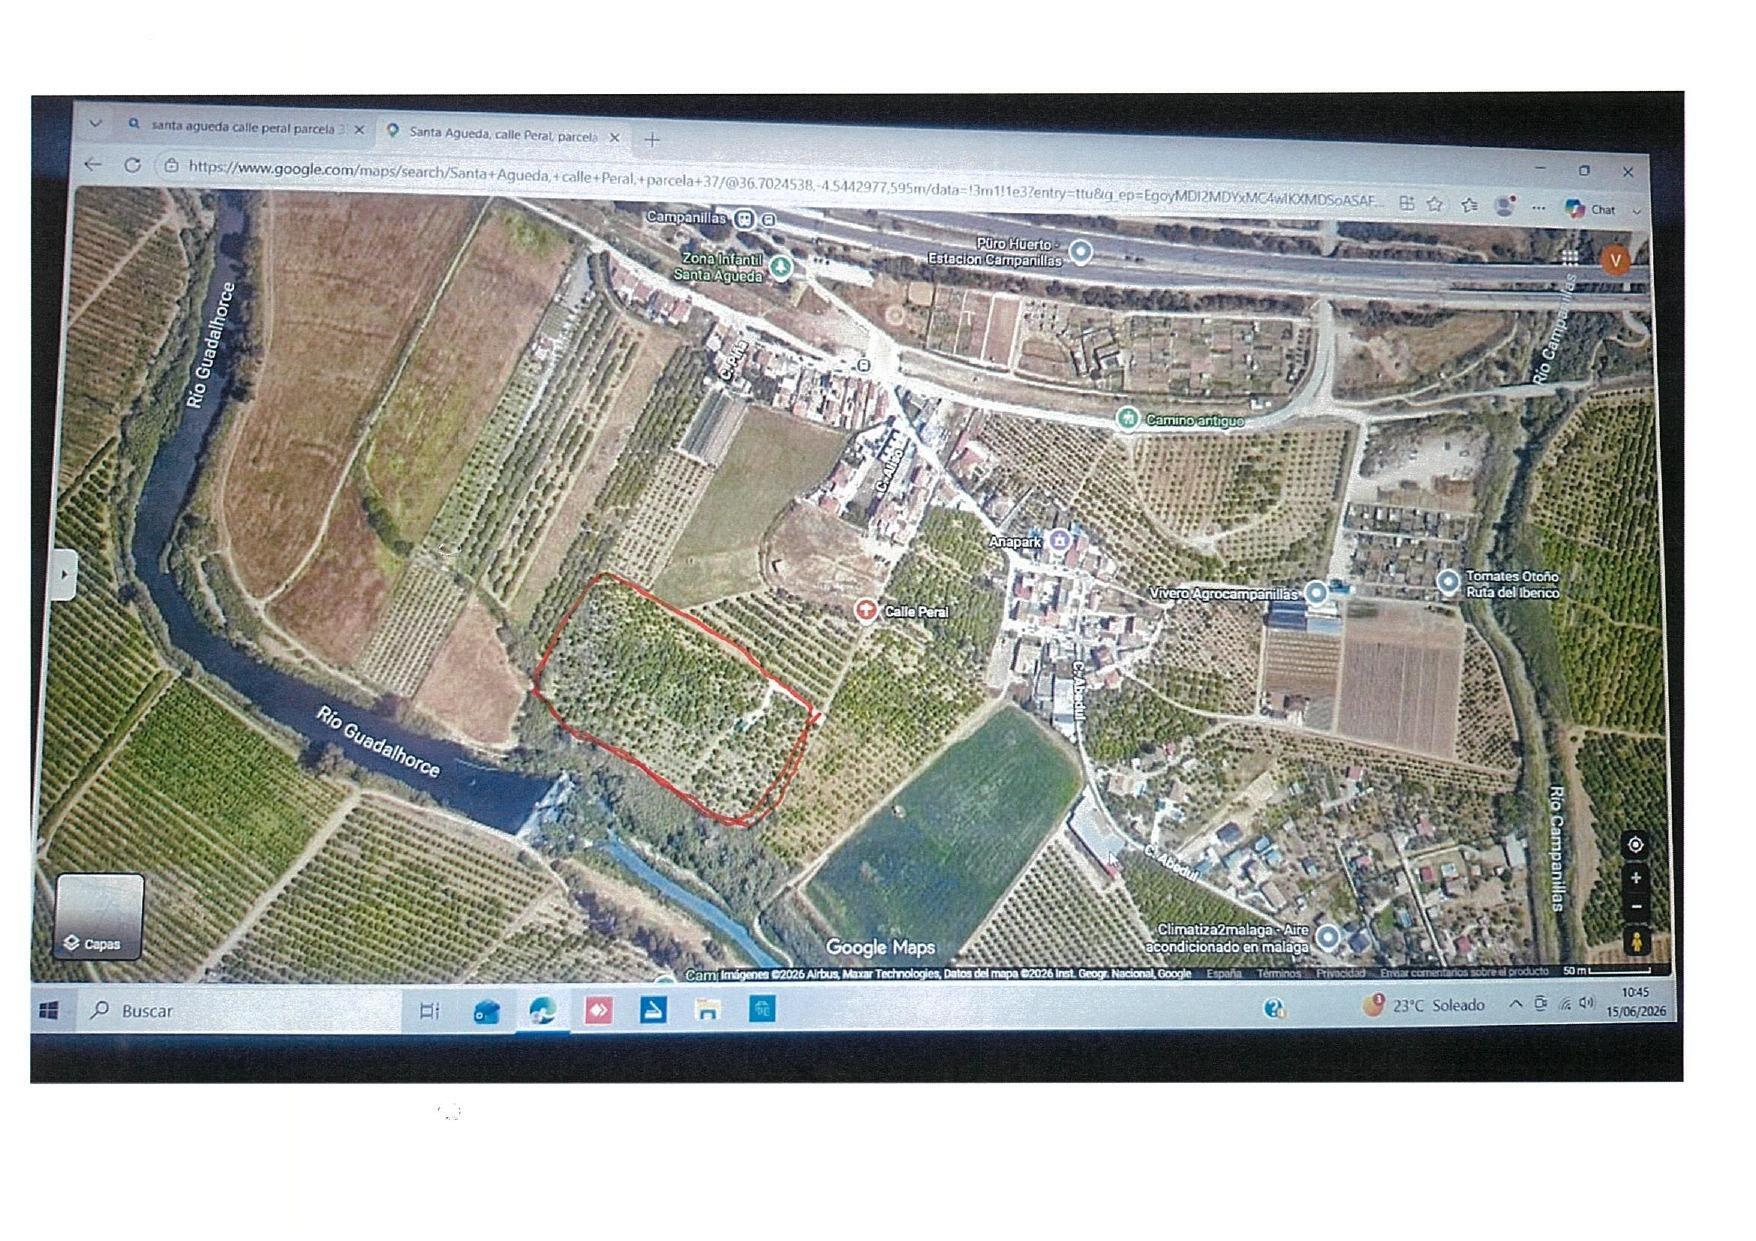The width and height of the screenshot is (1756, 1241).
Task: Open Vivero Agrocampanillas place marker
Action: 1317,593
